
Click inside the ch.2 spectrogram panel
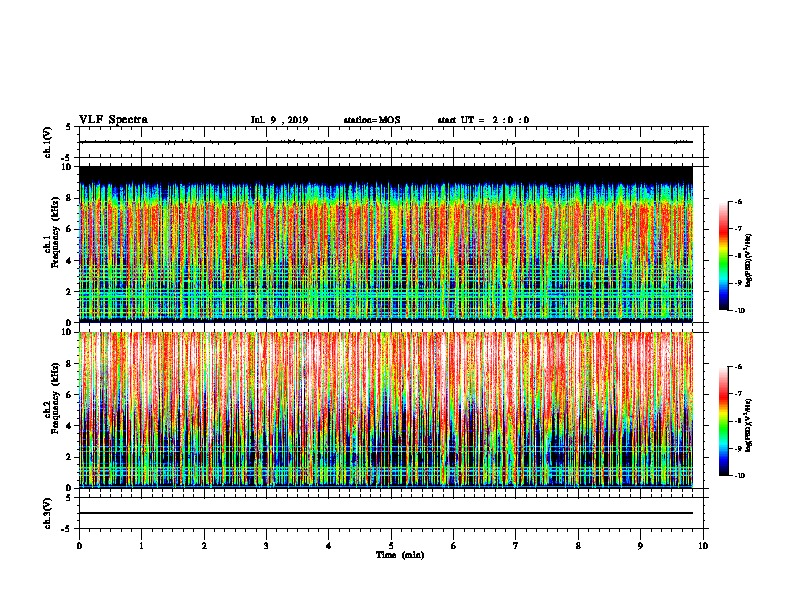coord(386,410)
